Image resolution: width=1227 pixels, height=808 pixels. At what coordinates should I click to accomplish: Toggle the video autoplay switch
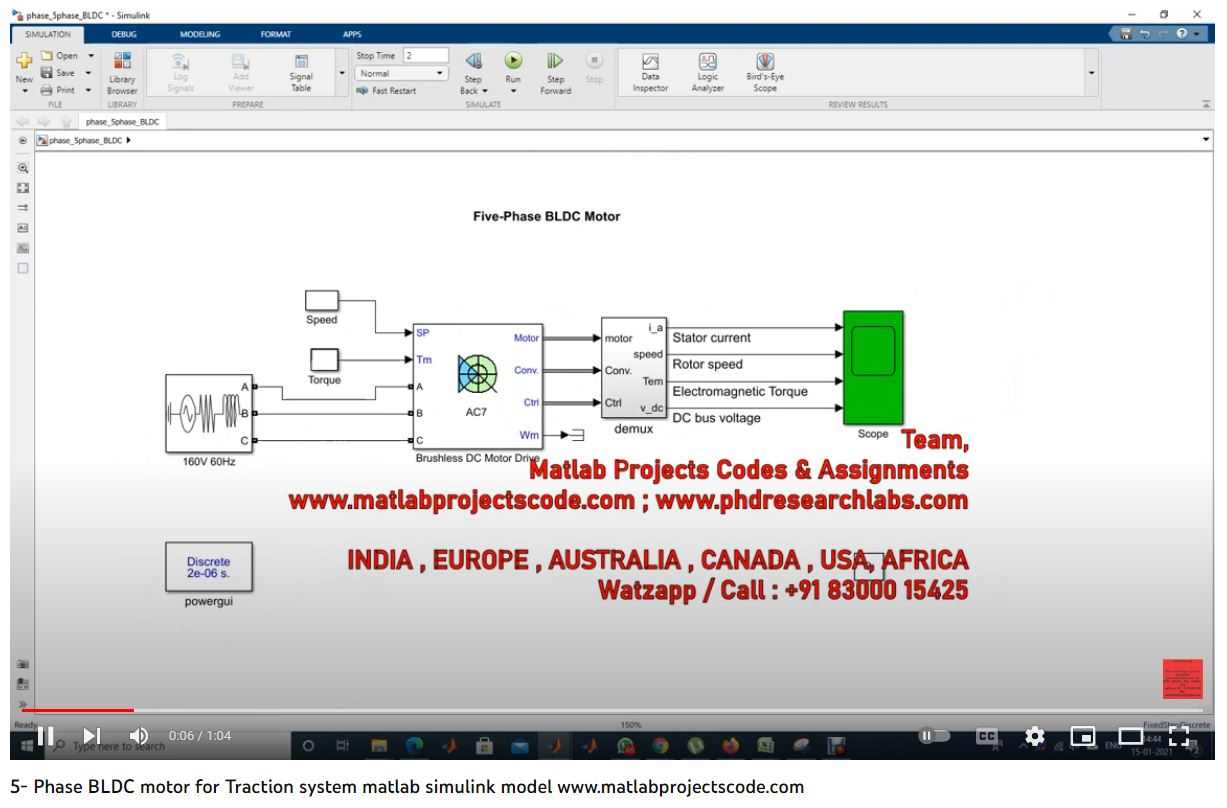(934, 736)
